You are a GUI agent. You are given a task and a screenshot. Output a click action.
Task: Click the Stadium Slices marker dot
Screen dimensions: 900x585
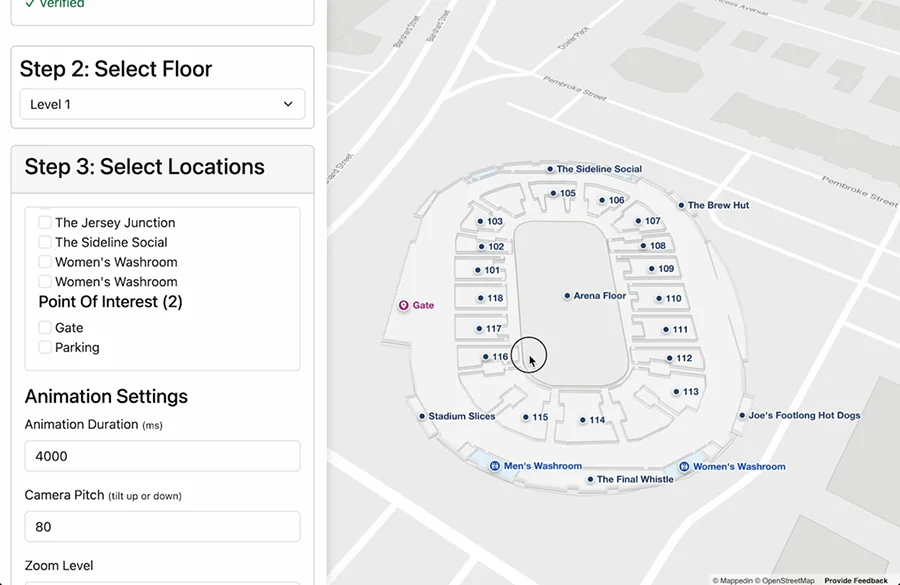point(422,416)
